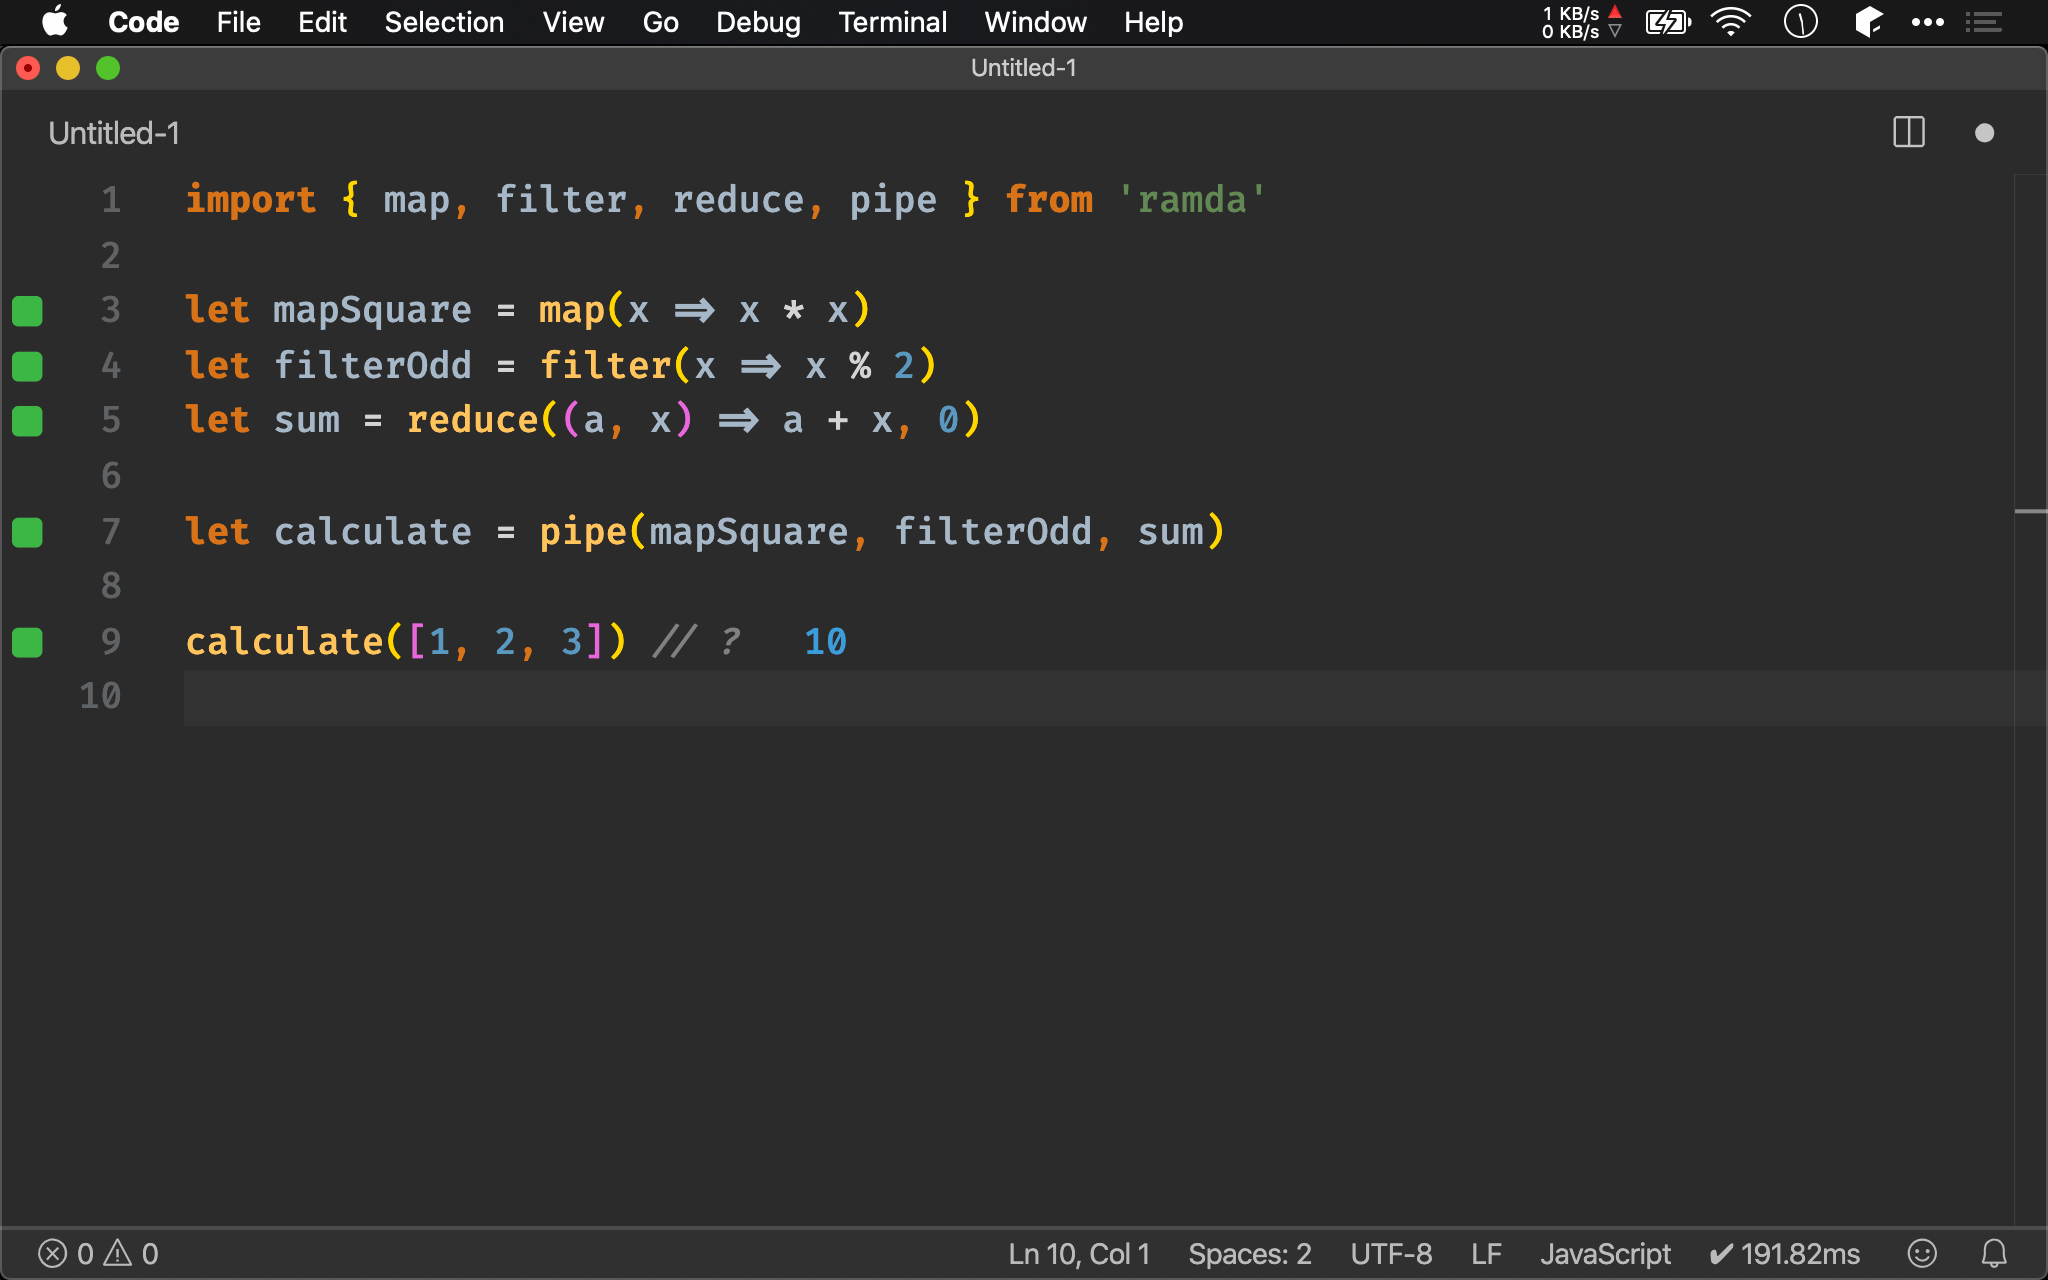
Task: Open the errors count in status bar
Action: pyautogui.click(x=65, y=1253)
